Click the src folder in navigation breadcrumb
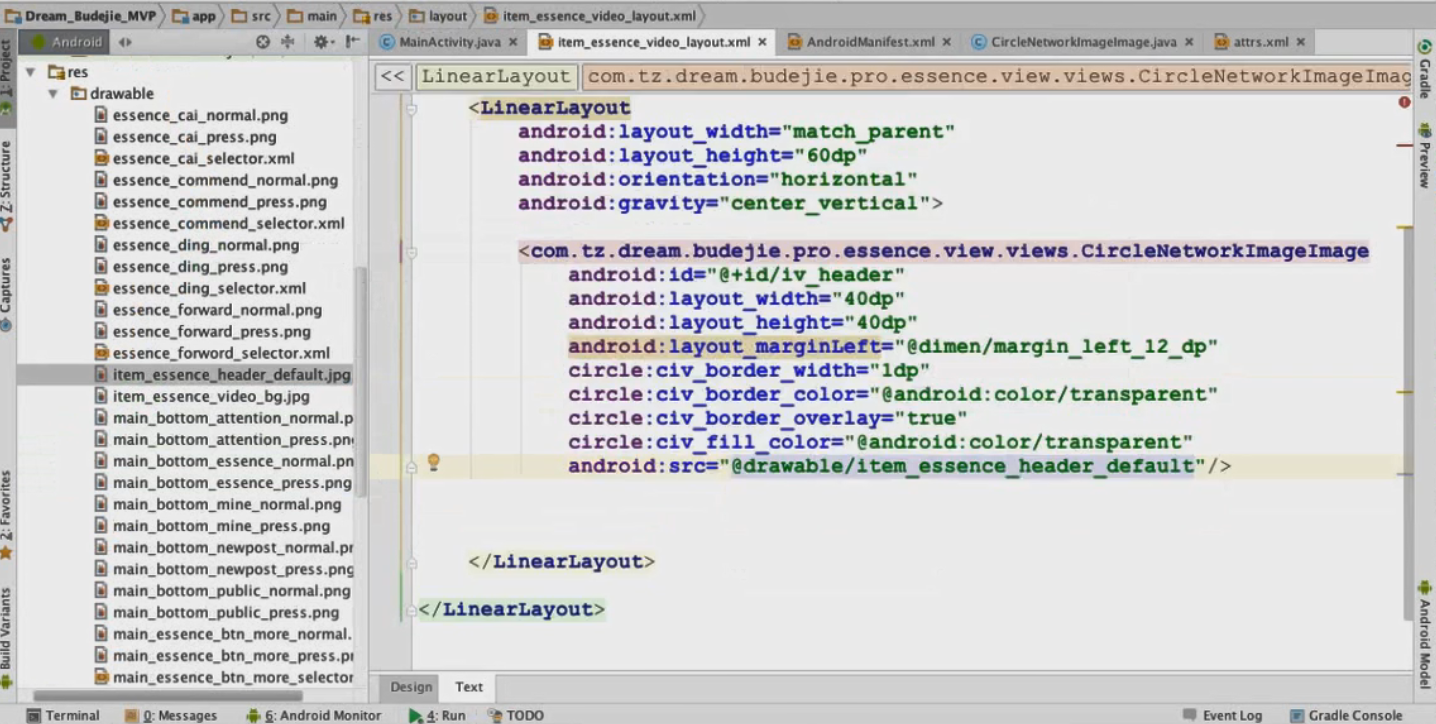 pyautogui.click(x=251, y=16)
